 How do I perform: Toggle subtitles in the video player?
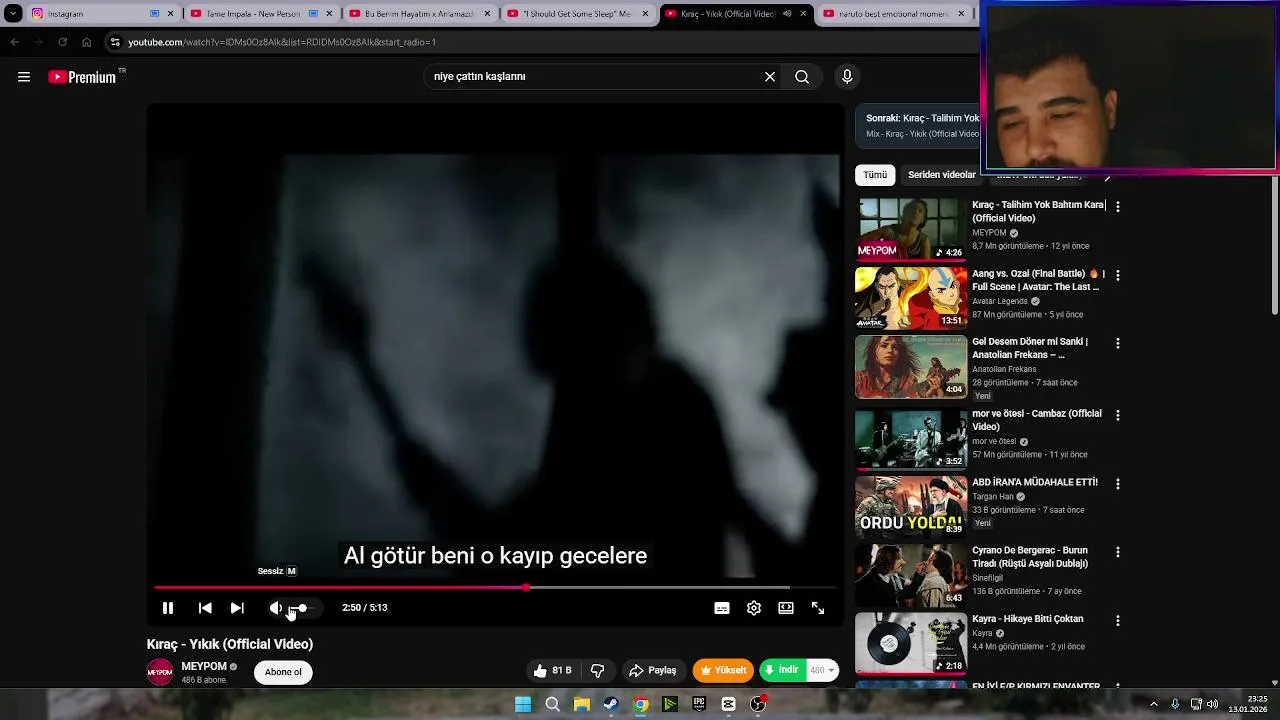tap(722, 608)
